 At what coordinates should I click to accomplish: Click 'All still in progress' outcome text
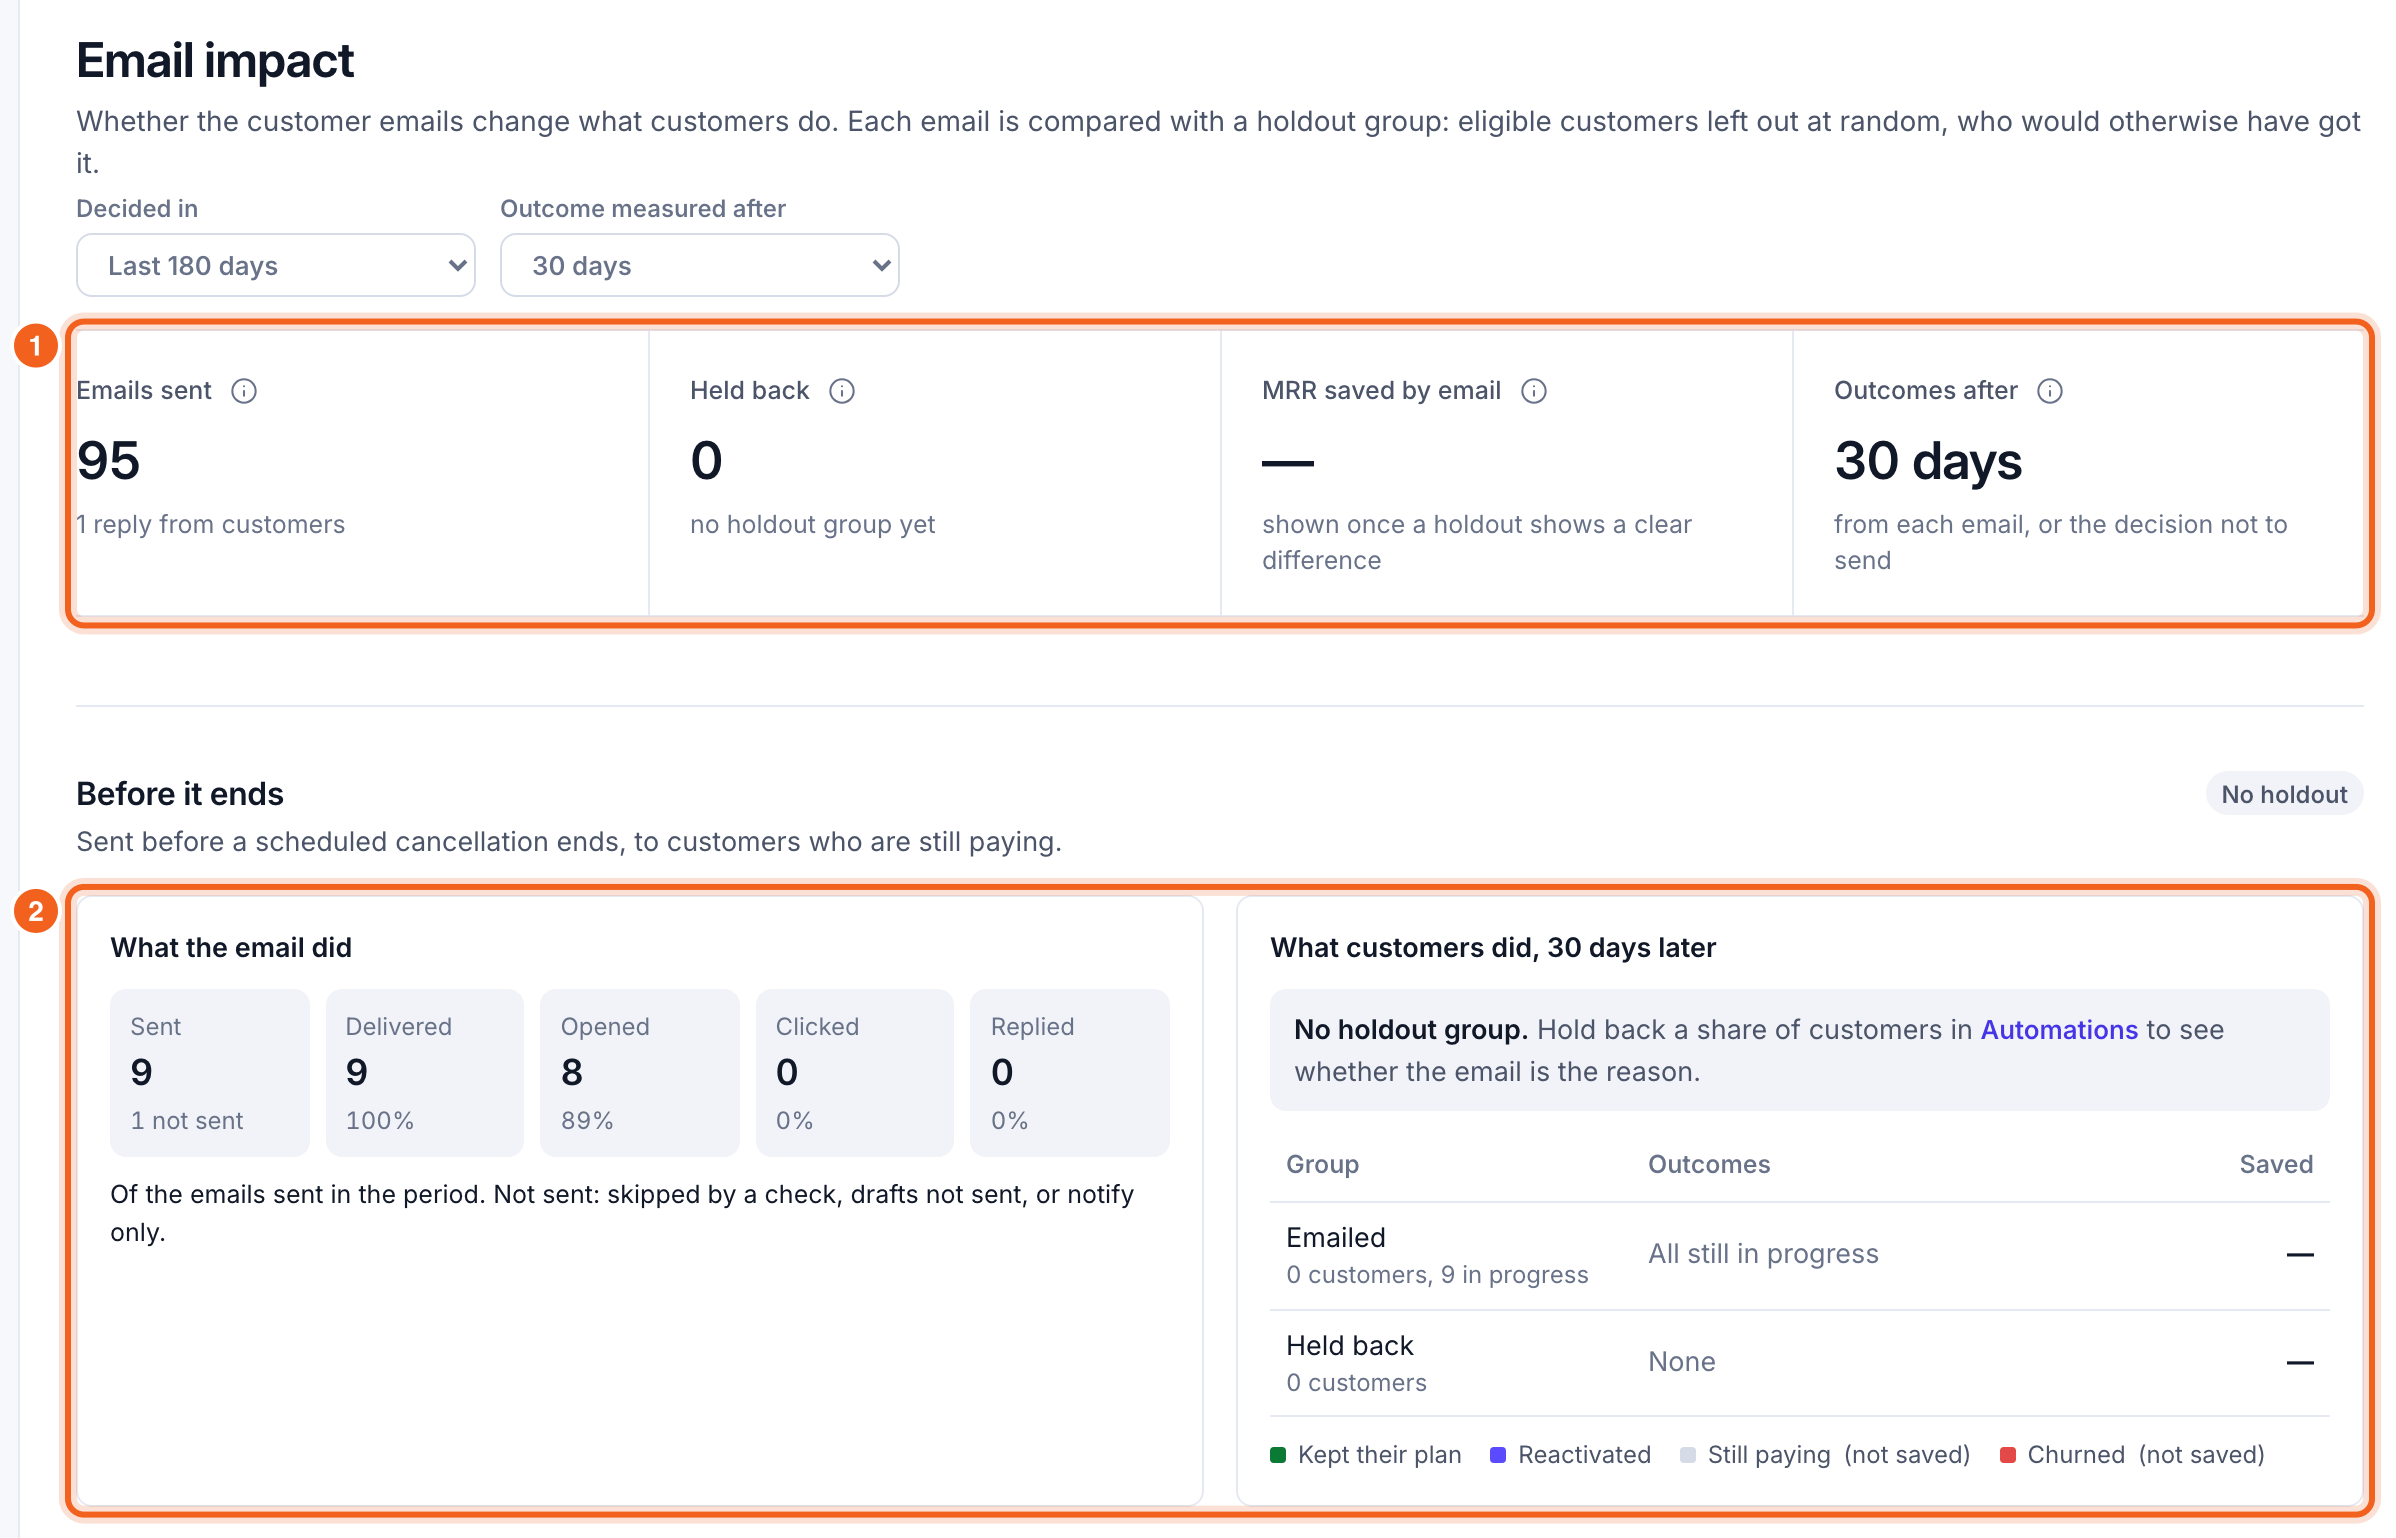tap(1763, 1254)
